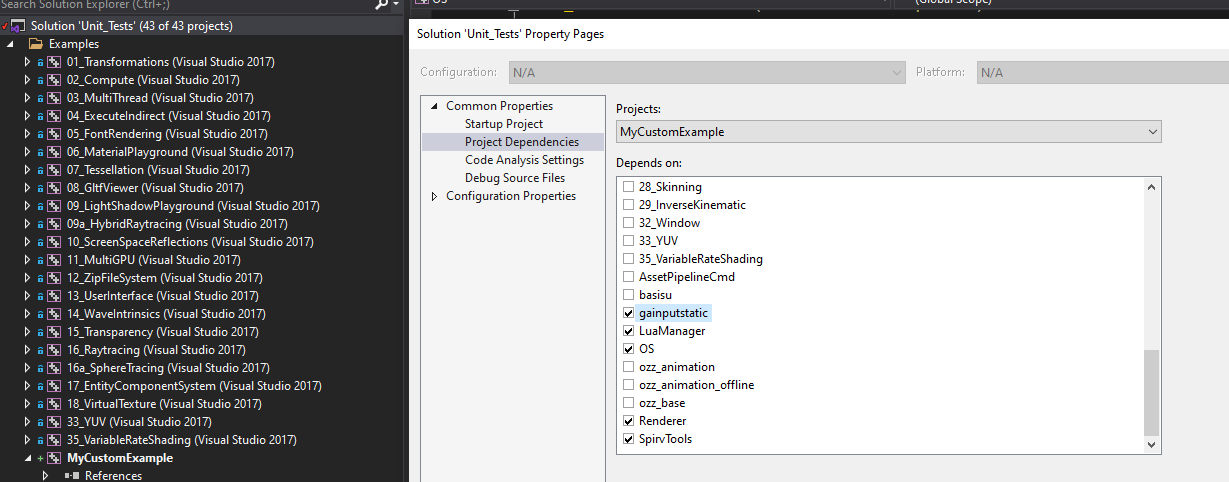
Task: Check the 33_YUV dependency checkbox
Action: click(629, 241)
